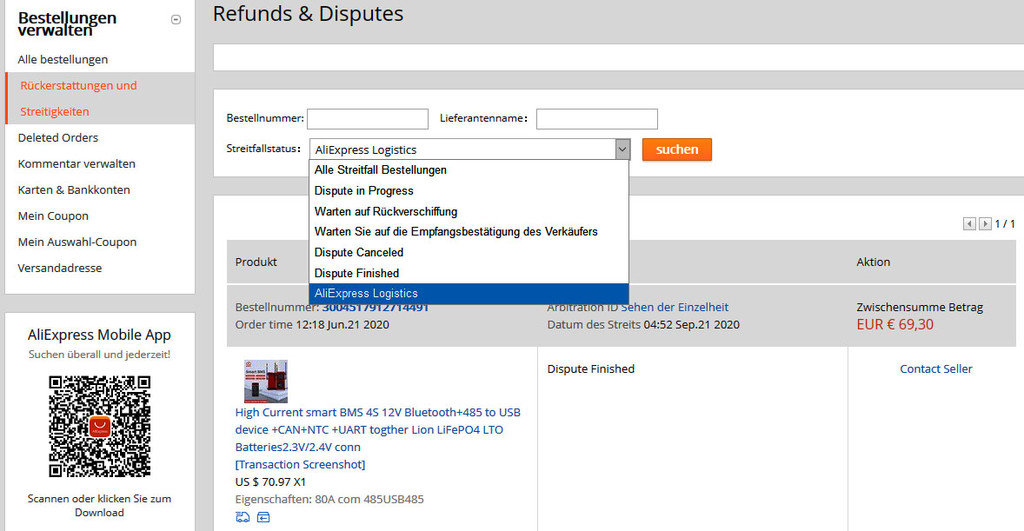
Task: Select Warten auf Rückverschiffung option
Action: pos(468,212)
